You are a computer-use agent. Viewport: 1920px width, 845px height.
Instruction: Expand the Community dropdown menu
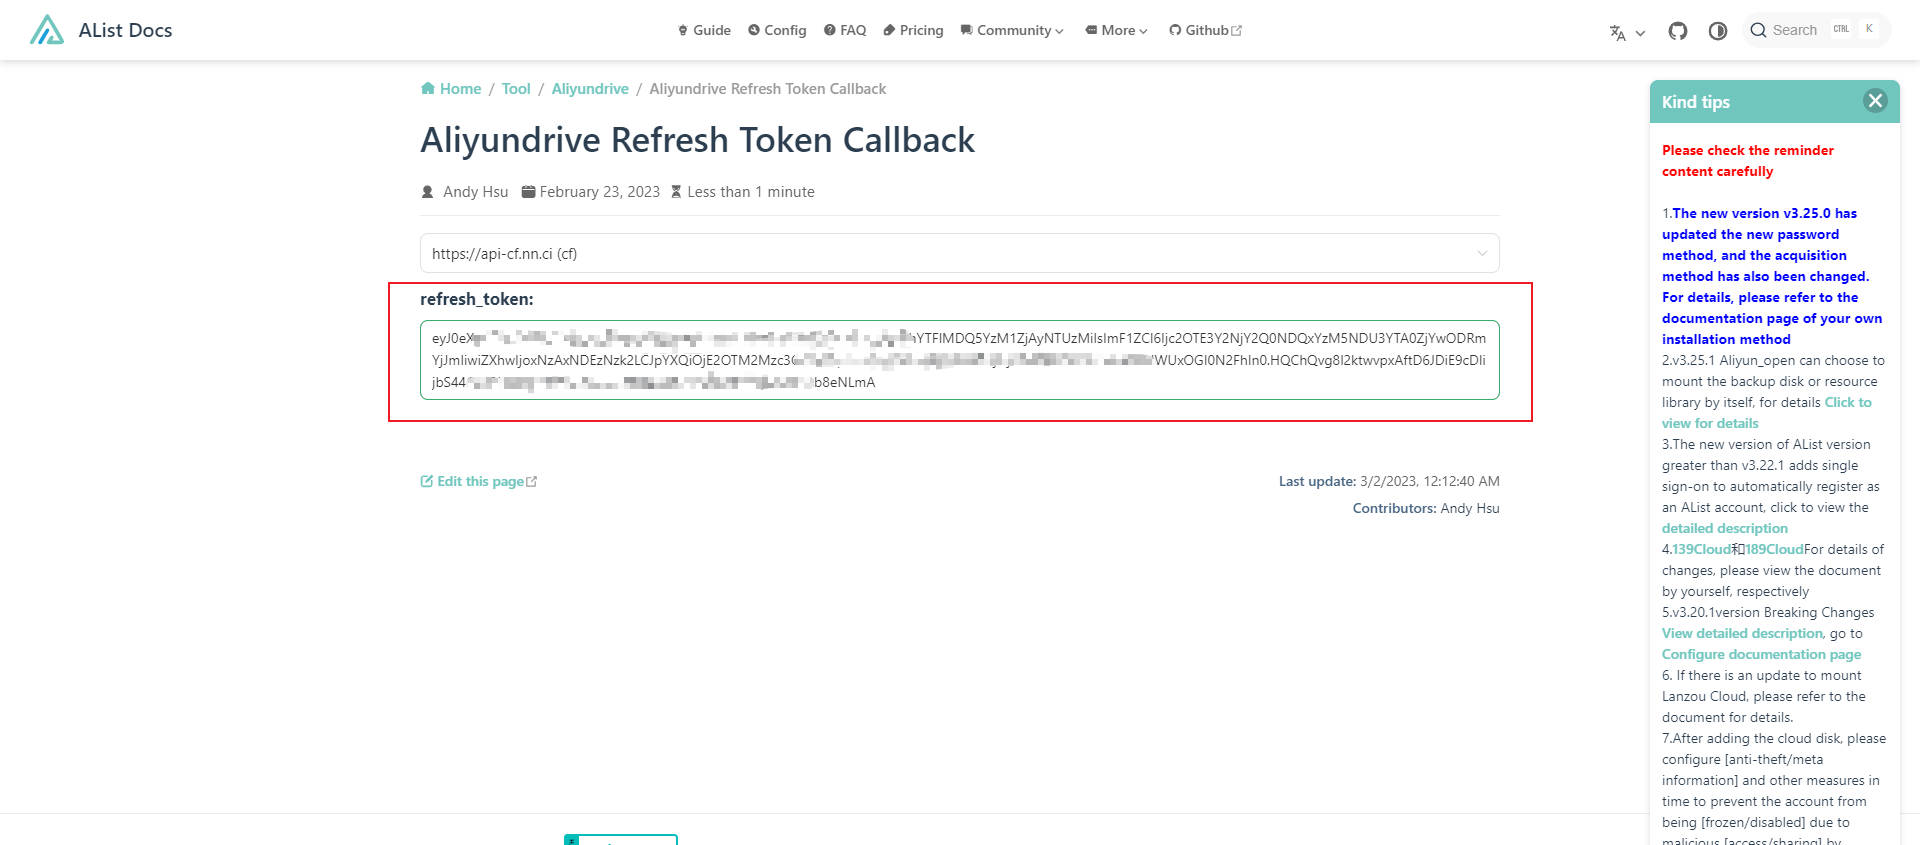click(x=1012, y=30)
